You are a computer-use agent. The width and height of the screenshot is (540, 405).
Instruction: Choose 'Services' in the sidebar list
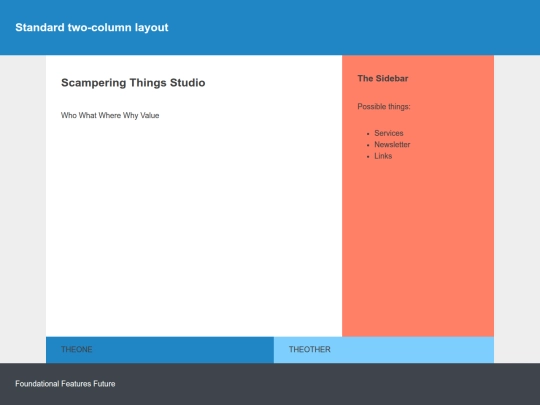click(x=389, y=133)
